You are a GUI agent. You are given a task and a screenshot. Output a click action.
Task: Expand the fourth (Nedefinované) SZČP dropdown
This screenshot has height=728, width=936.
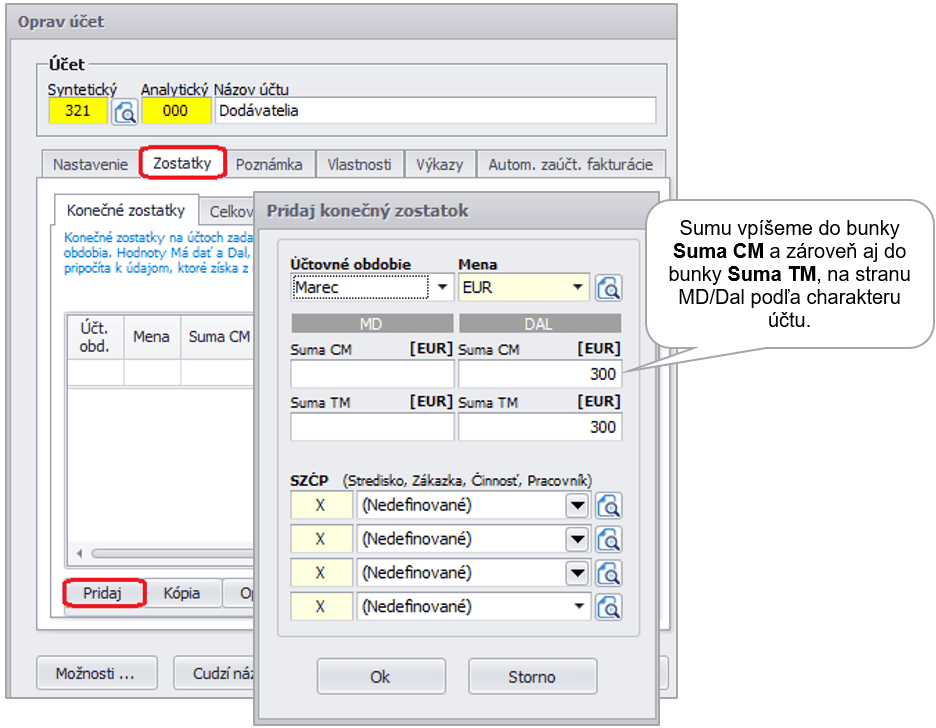click(x=577, y=607)
